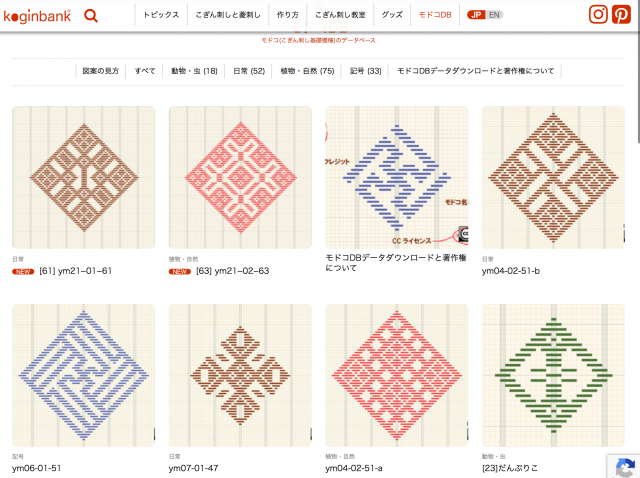Open the green だんぶりこ pattern thumbnail
640x478 pixels.
(553, 374)
